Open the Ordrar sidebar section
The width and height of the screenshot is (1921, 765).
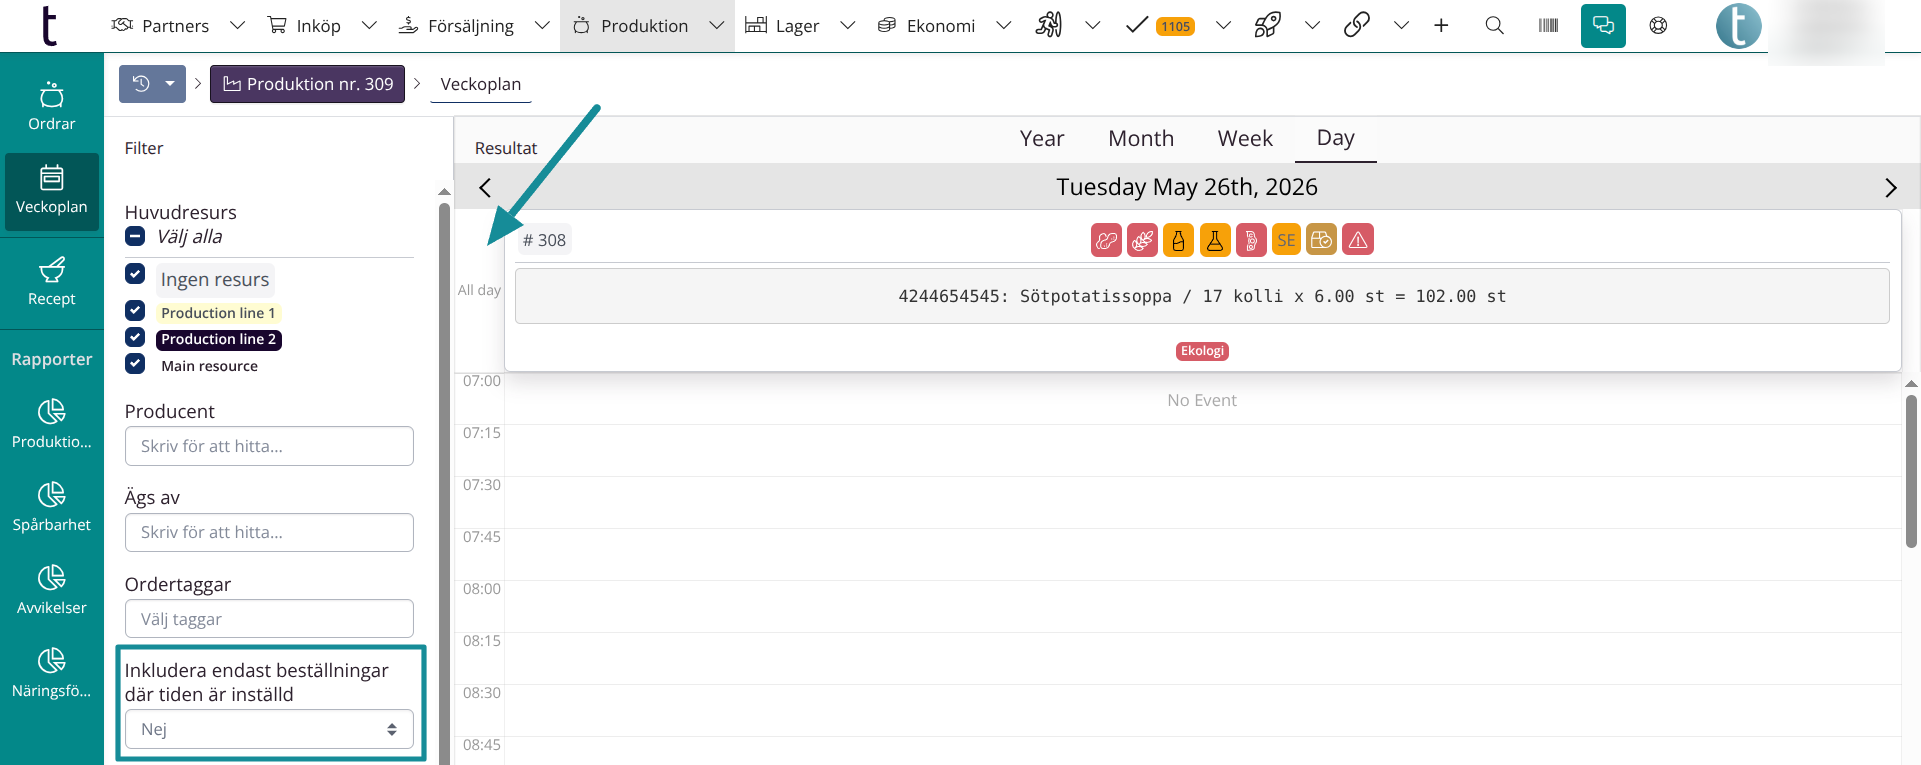(x=52, y=107)
